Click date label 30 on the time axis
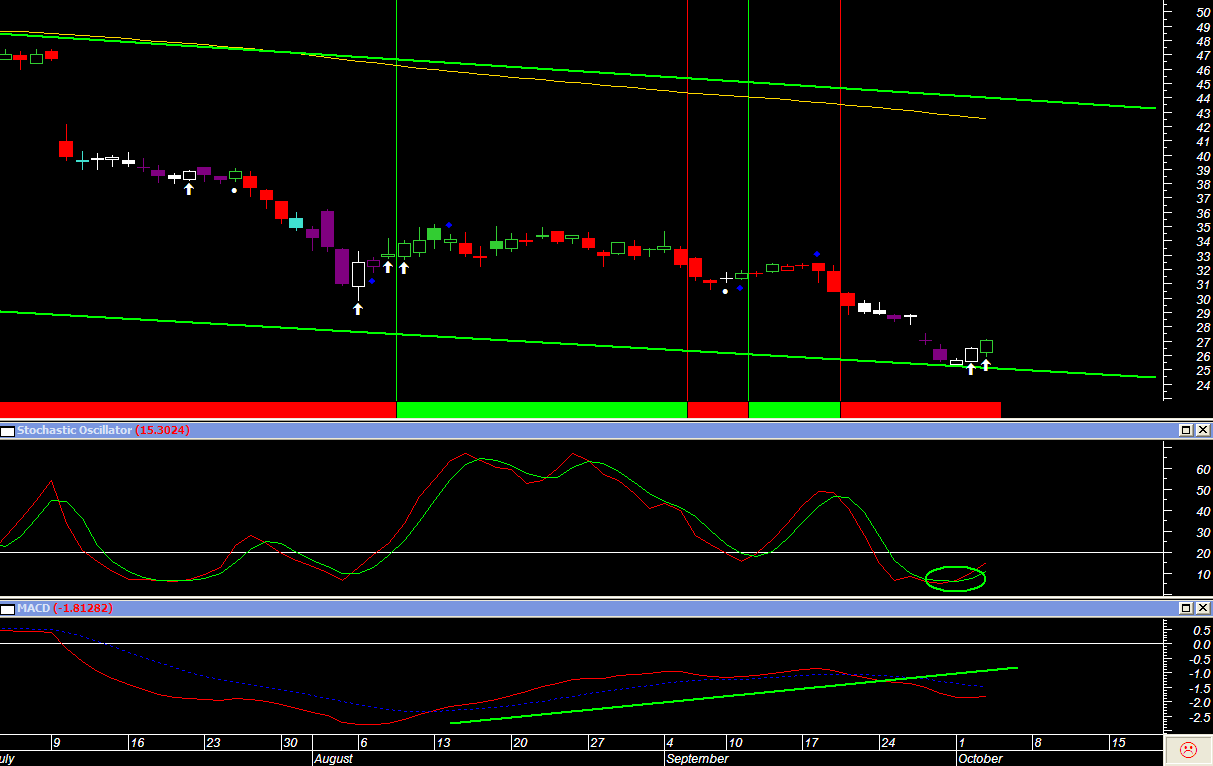 click(289, 743)
